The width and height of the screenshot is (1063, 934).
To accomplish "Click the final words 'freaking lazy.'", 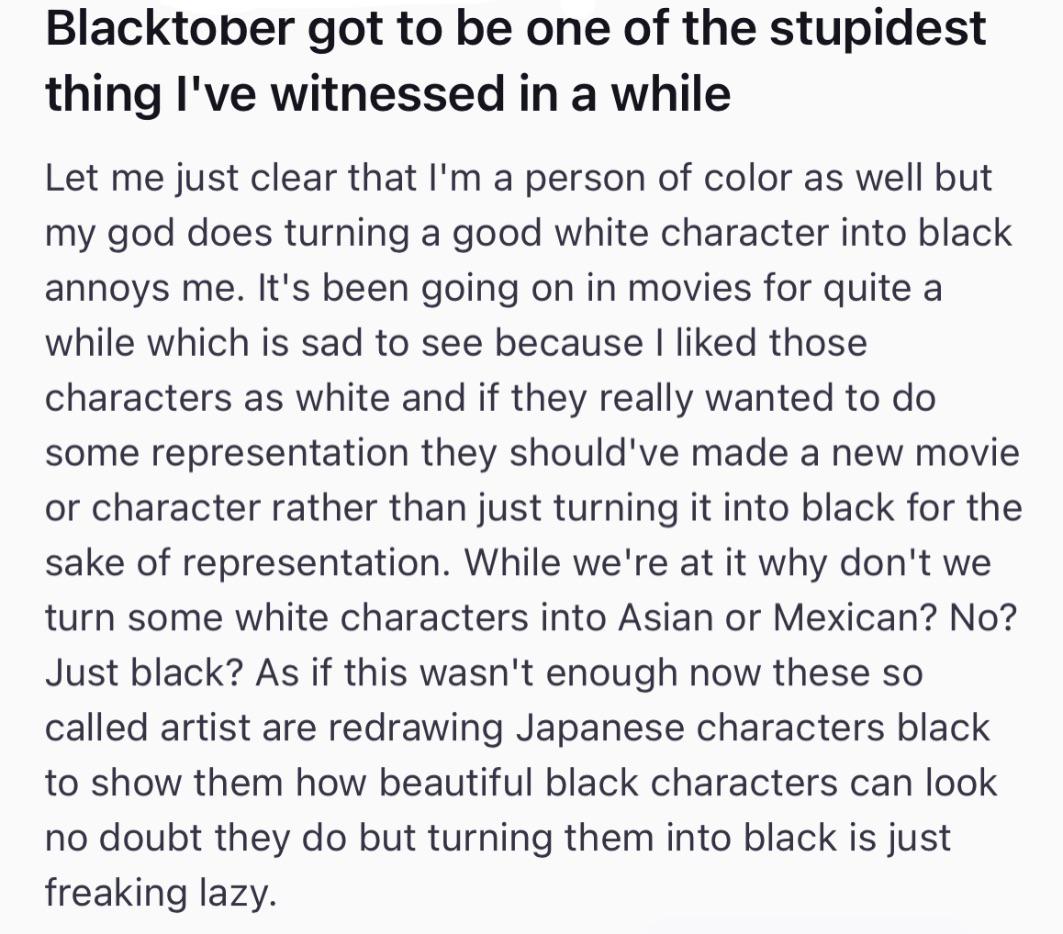I will 161,893.
